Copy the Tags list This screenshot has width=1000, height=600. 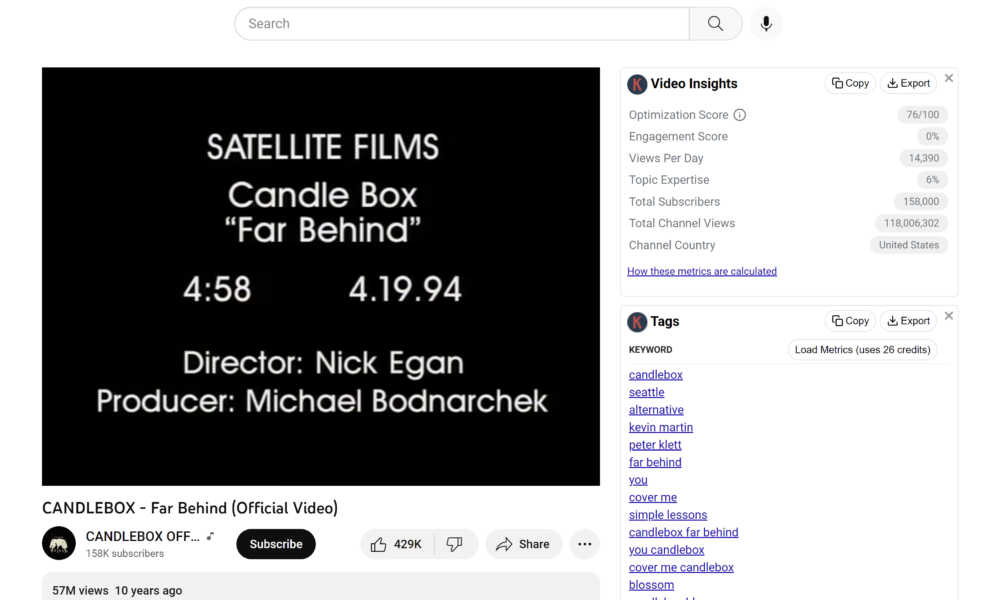click(850, 321)
